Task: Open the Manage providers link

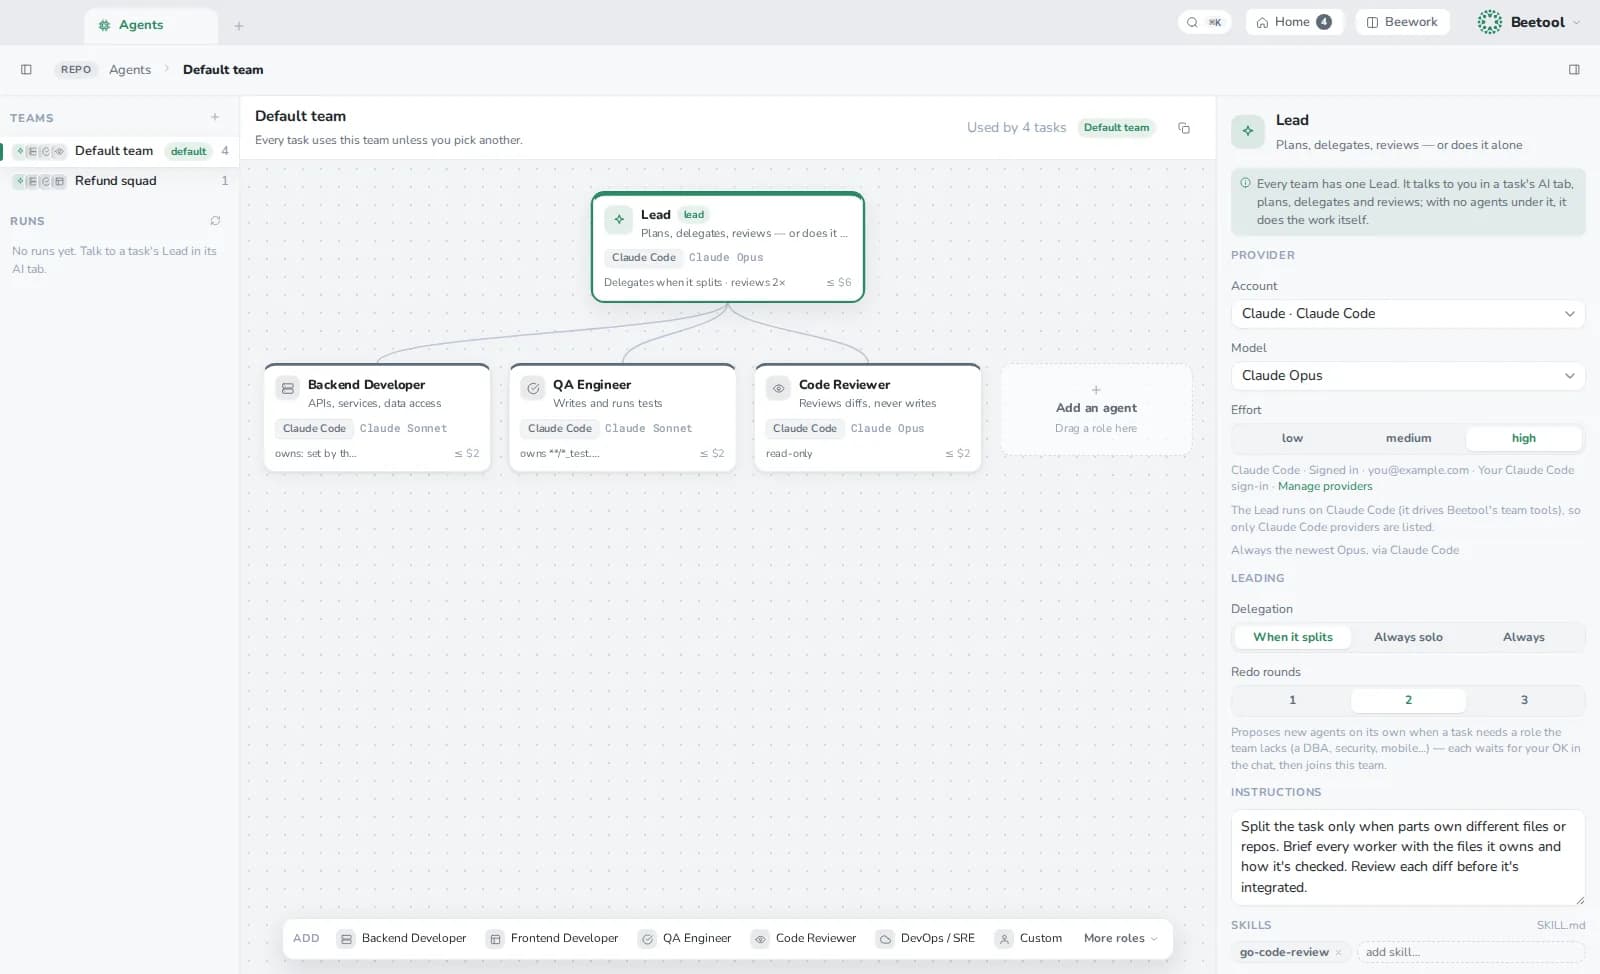Action: (1325, 487)
